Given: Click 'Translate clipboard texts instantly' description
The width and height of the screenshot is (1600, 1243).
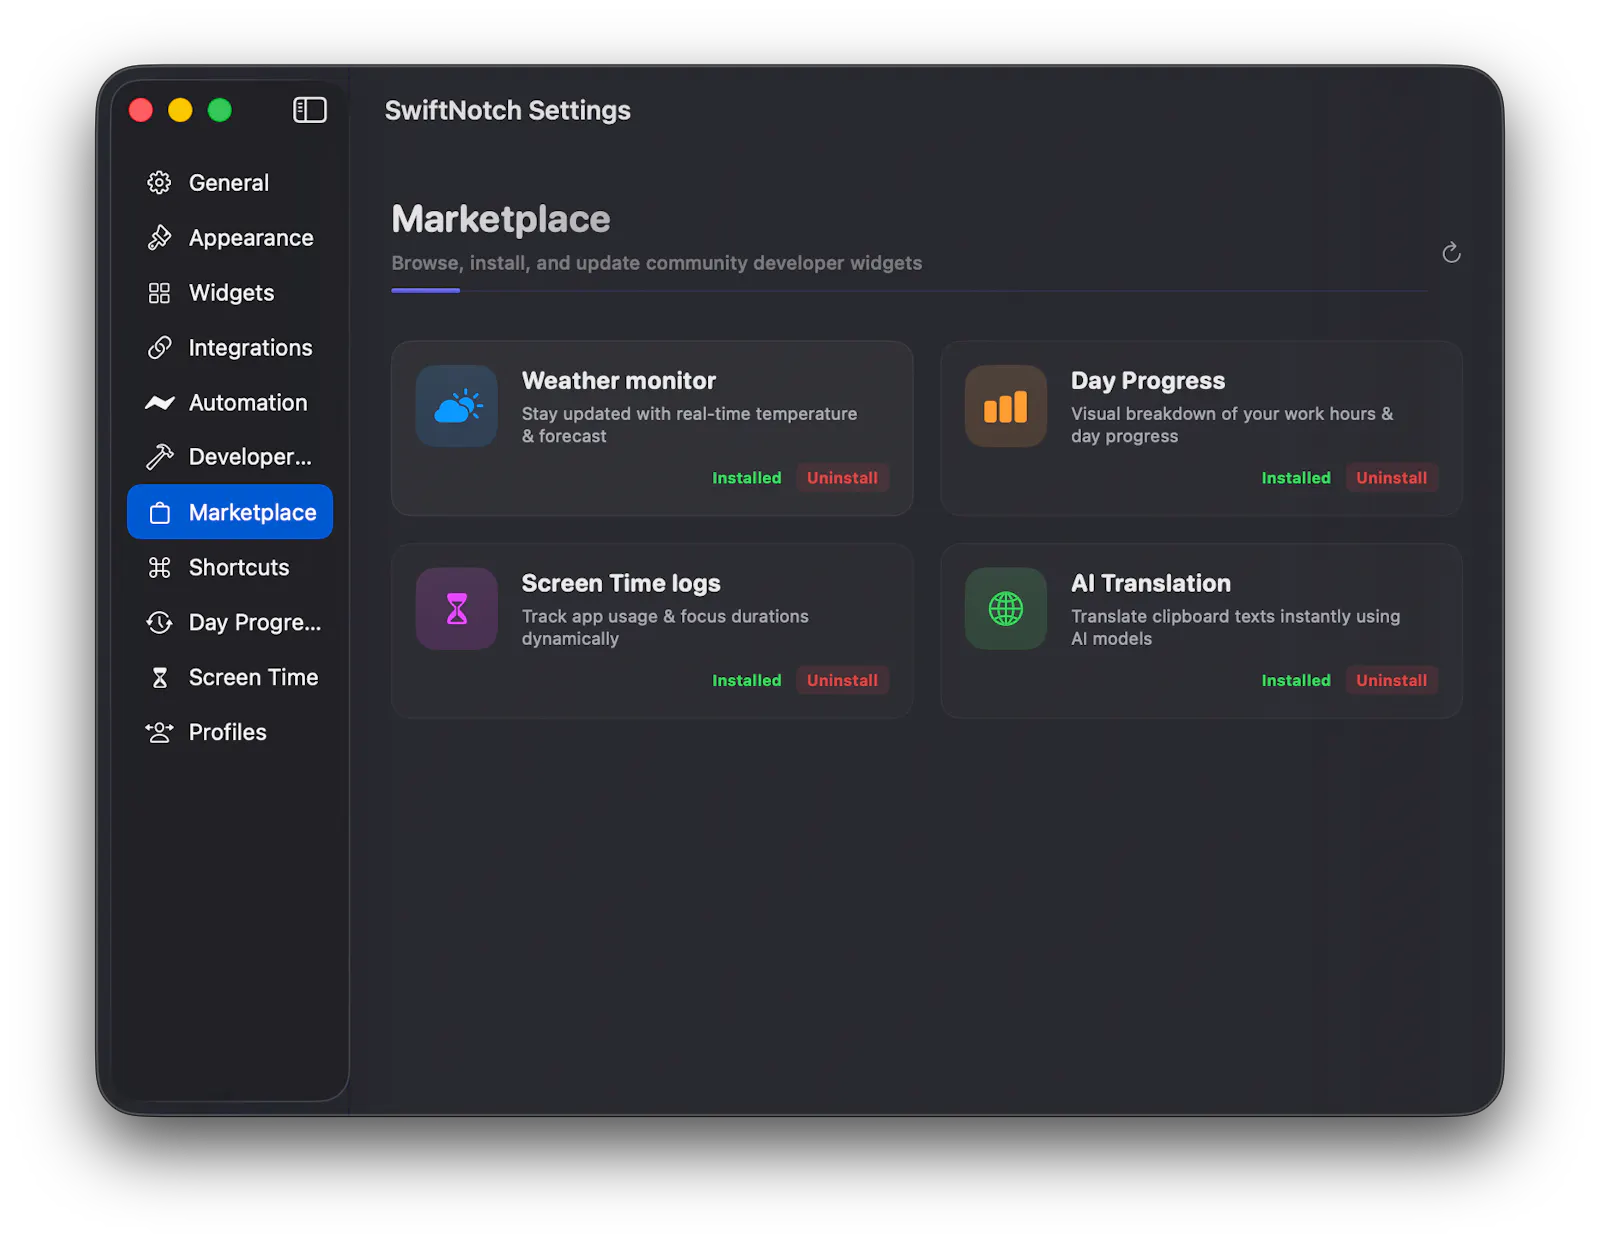Looking at the screenshot, I should point(1235,627).
